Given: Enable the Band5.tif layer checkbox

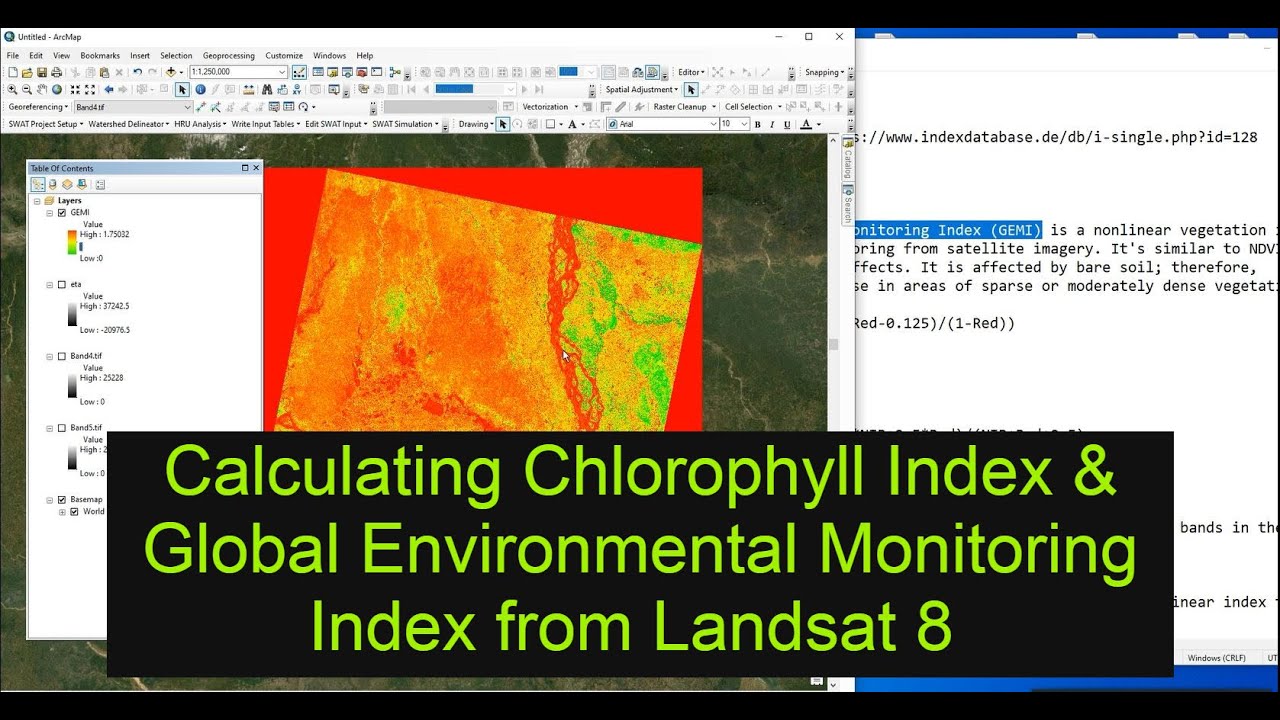Looking at the screenshot, I should click(62, 428).
